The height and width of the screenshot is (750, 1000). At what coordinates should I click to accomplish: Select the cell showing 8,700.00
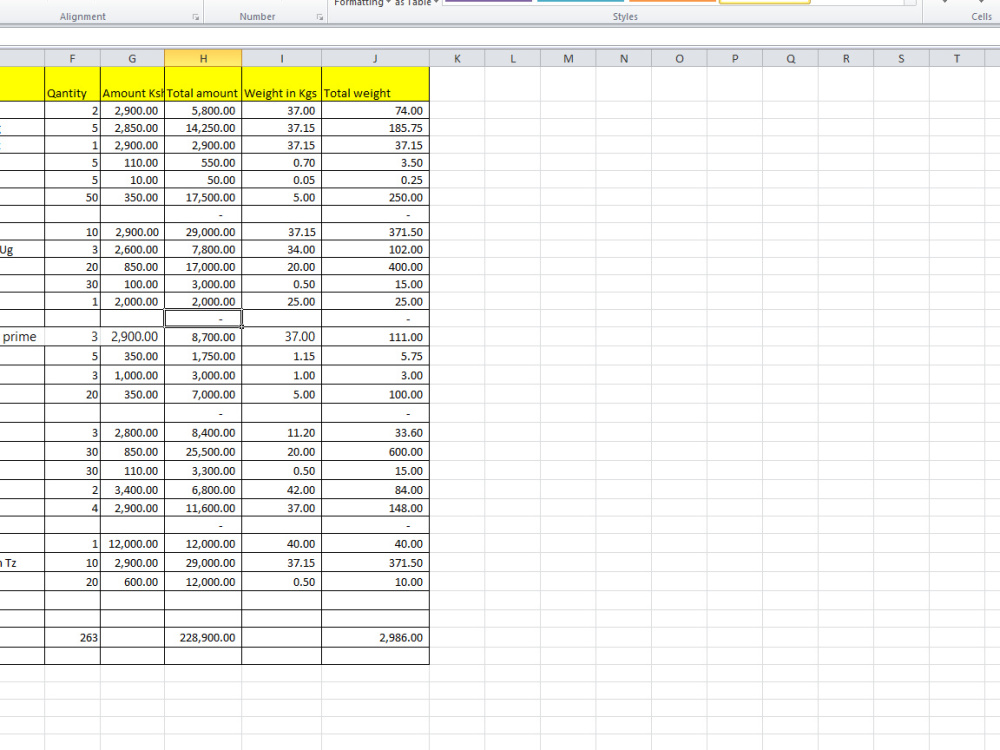[x=203, y=337]
